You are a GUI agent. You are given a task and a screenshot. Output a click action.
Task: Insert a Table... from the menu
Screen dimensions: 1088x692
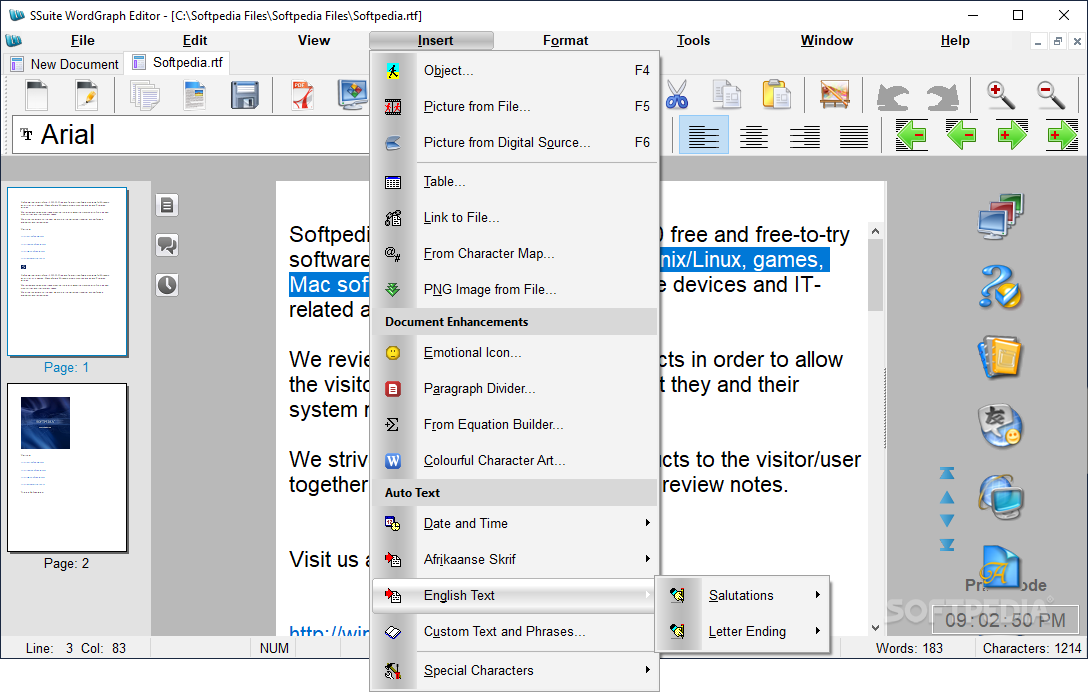click(x=515, y=181)
